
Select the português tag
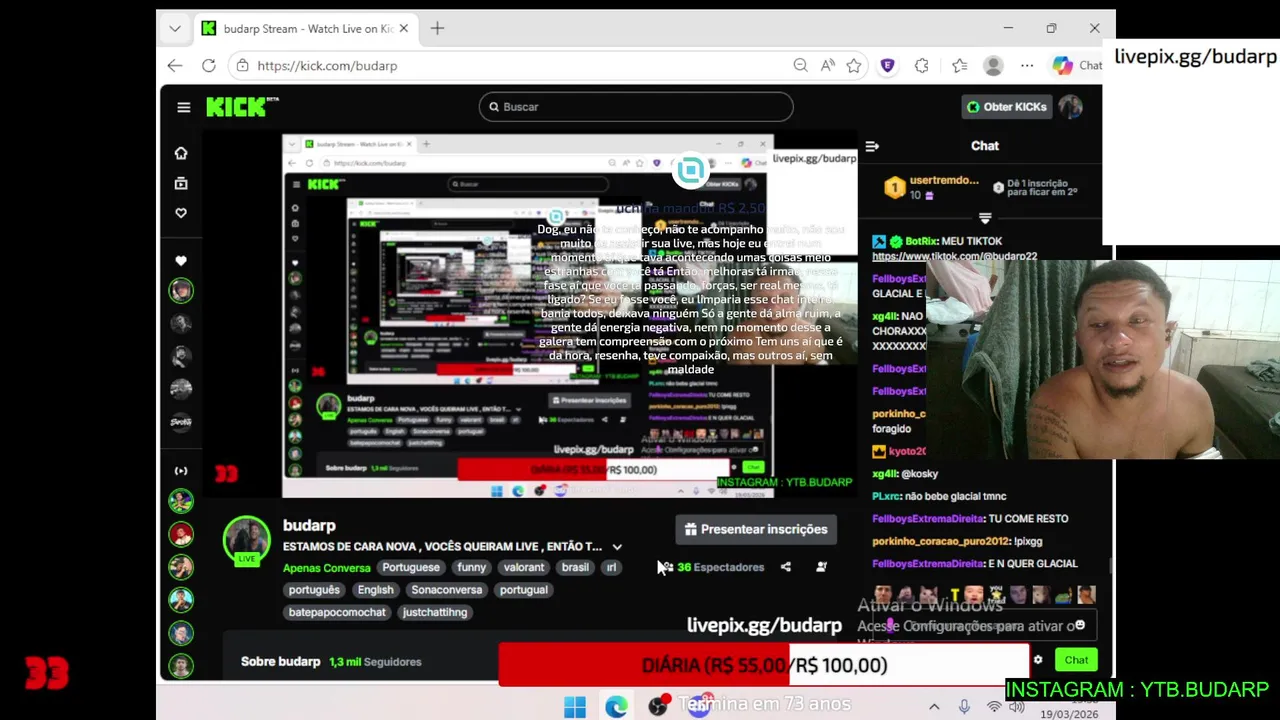(x=315, y=590)
